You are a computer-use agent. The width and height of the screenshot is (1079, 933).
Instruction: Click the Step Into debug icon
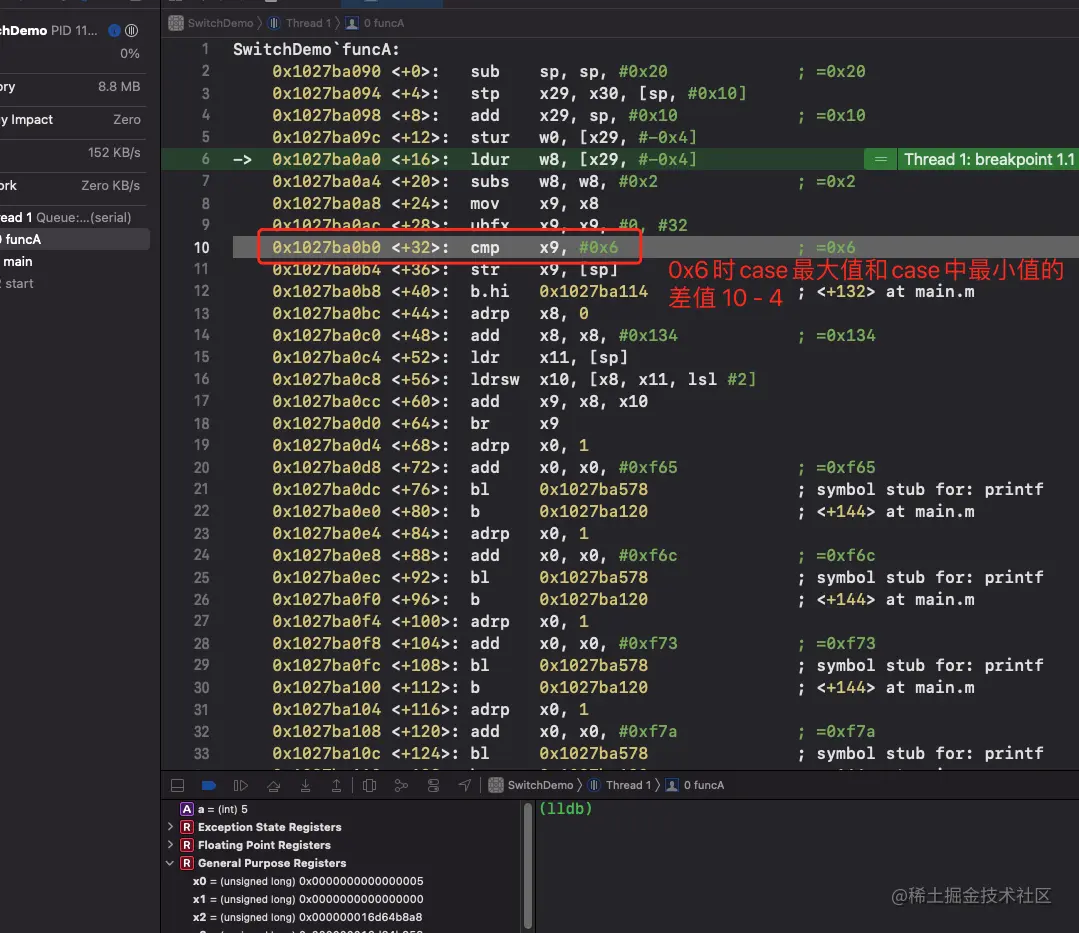[304, 786]
